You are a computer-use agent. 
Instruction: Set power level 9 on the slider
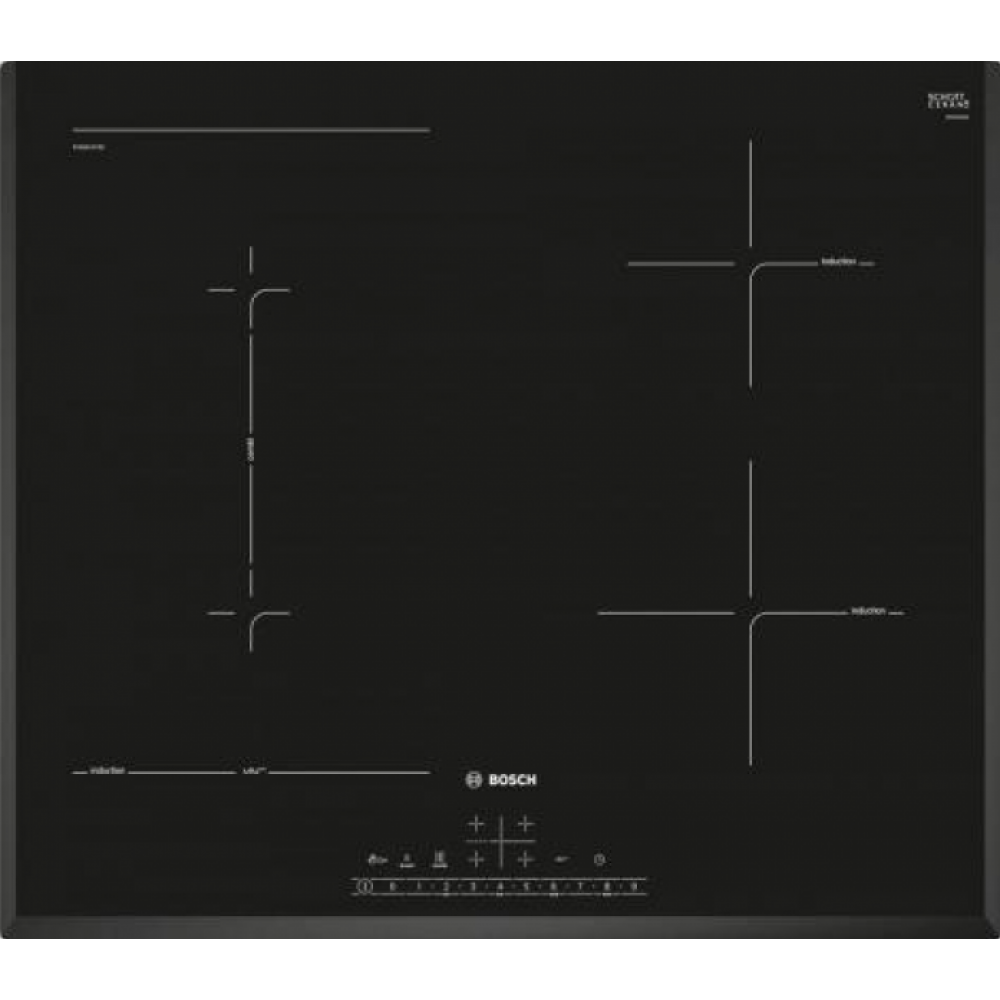pyautogui.click(x=634, y=886)
